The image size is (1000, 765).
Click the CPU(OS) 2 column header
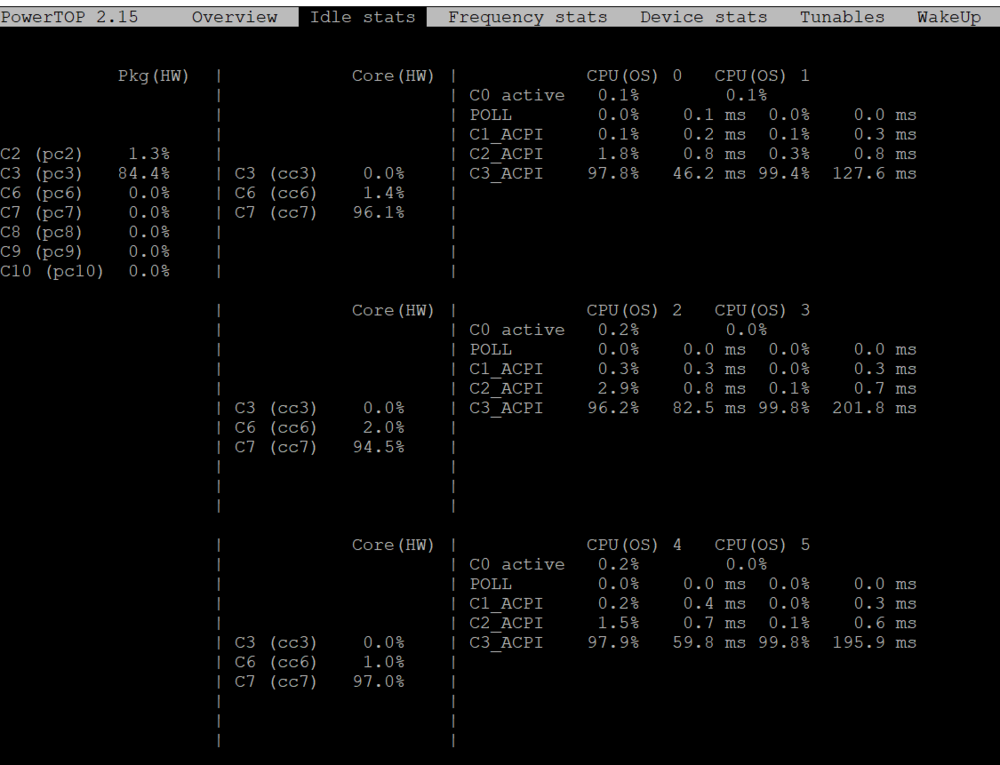click(635, 310)
